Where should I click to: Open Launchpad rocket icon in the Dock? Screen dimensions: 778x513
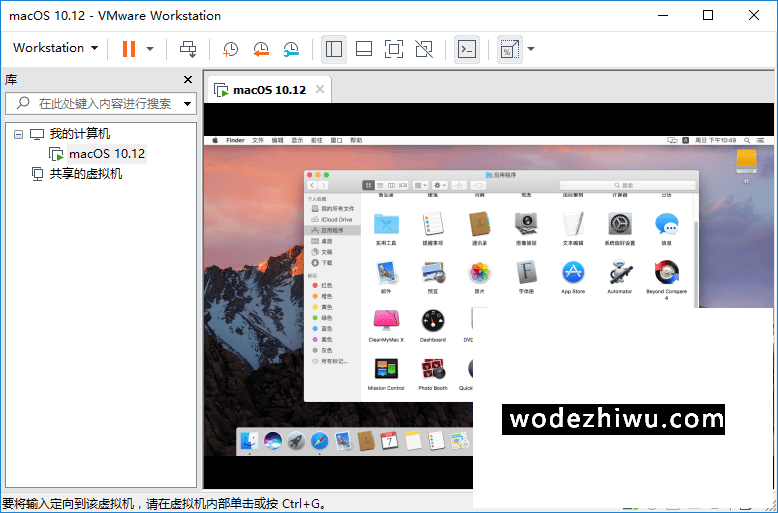[x=296, y=441]
